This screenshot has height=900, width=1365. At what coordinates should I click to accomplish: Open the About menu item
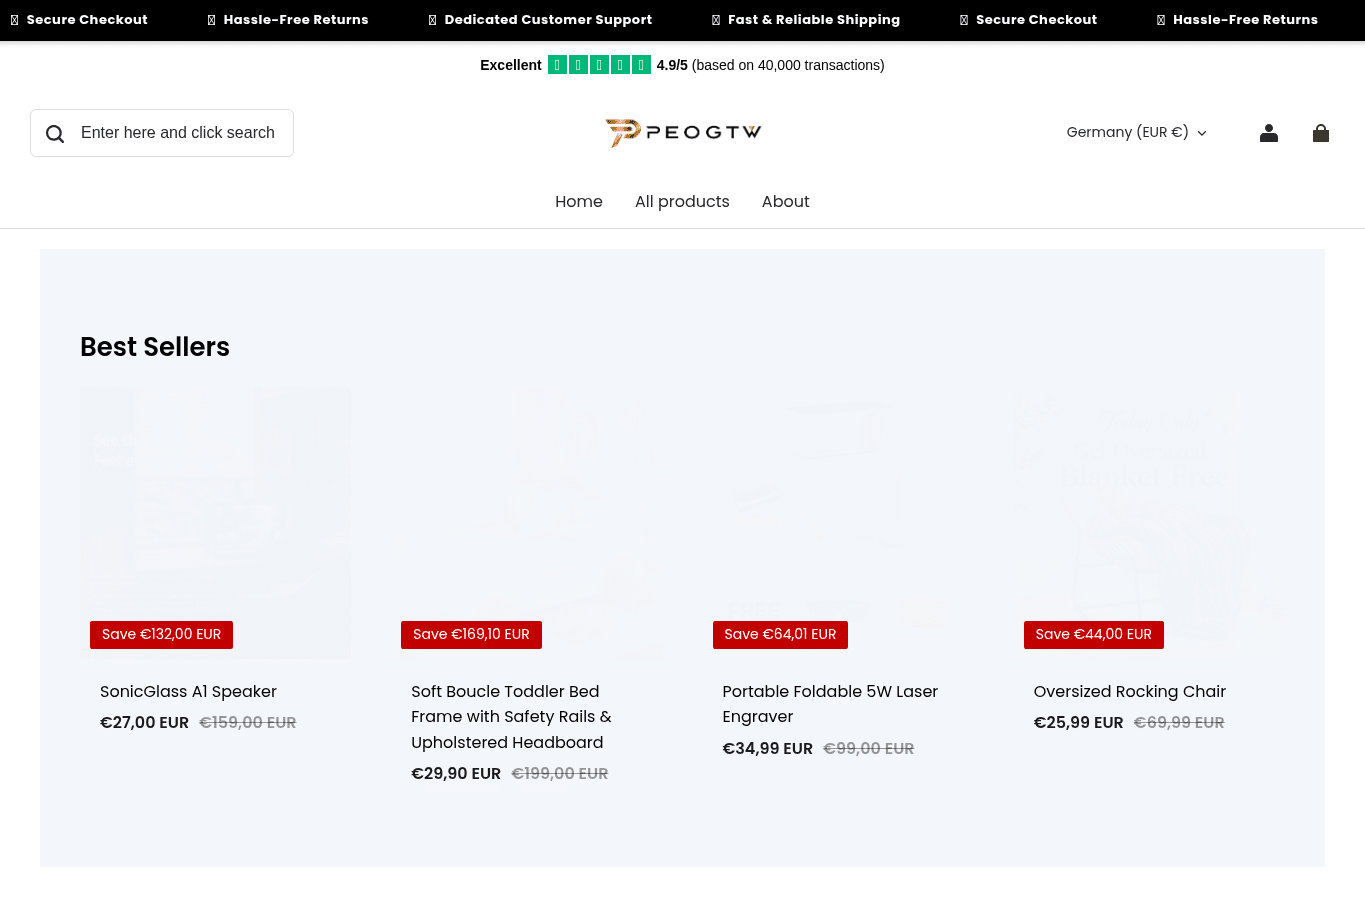pos(786,201)
